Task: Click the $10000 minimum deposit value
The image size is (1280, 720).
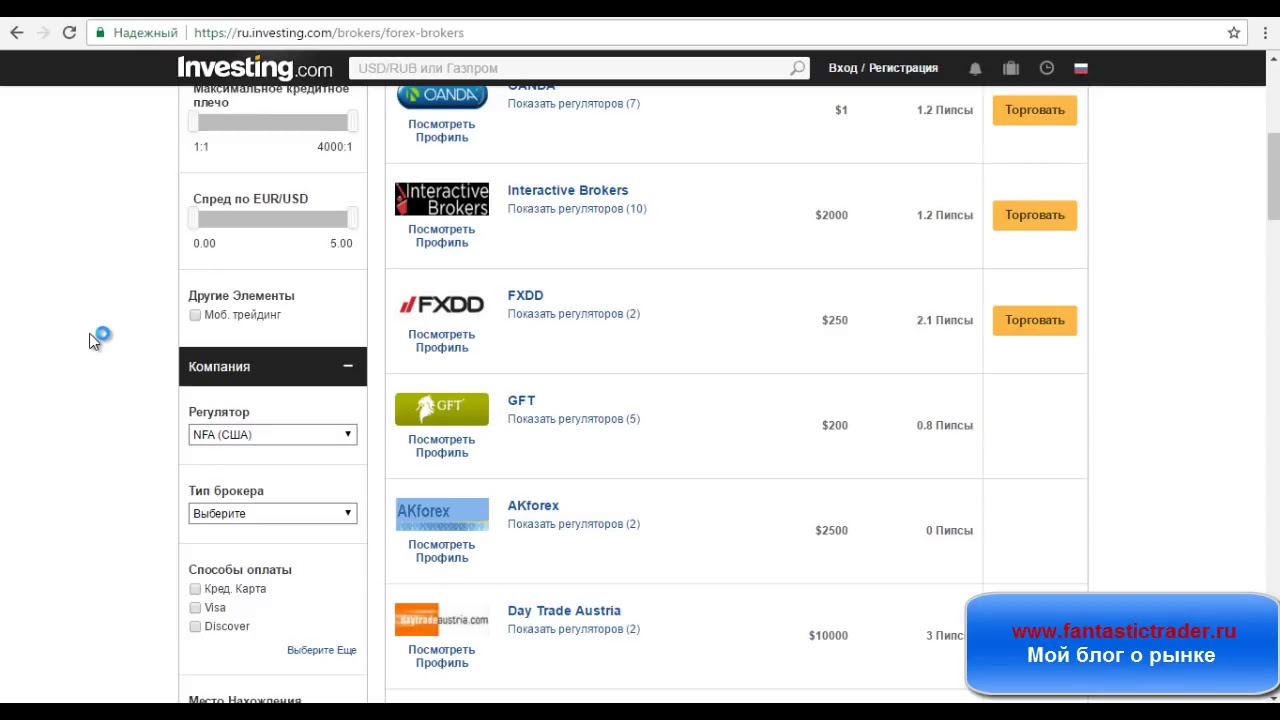Action: pos(828,635)
